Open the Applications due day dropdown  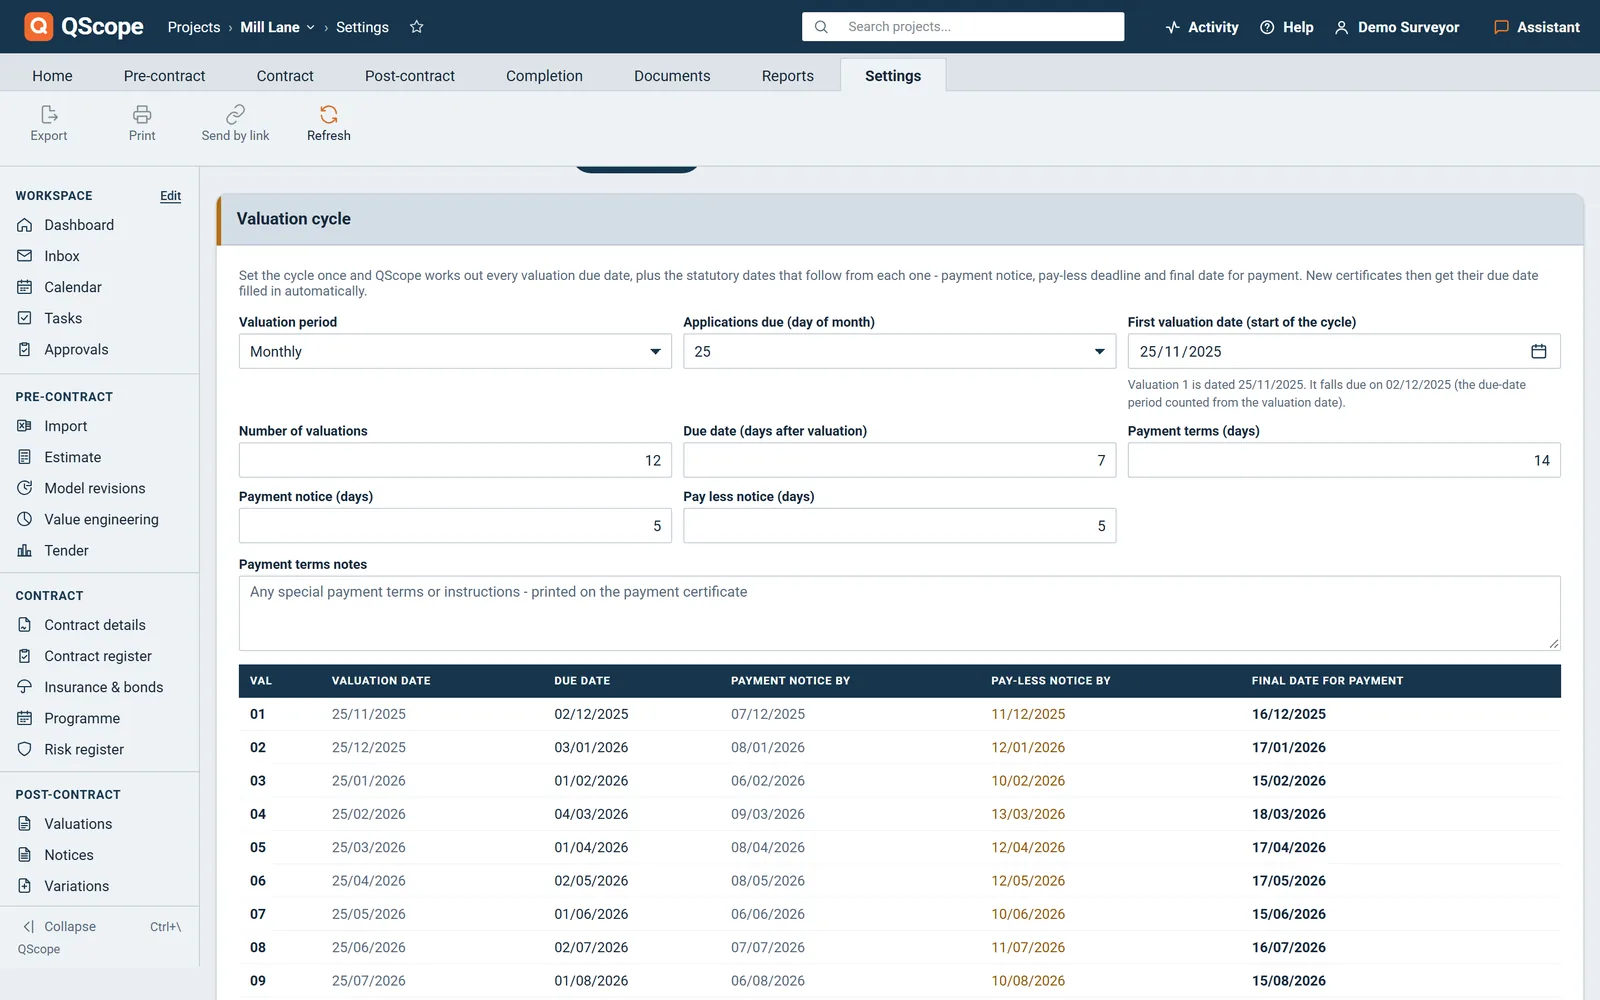[899, 351]
